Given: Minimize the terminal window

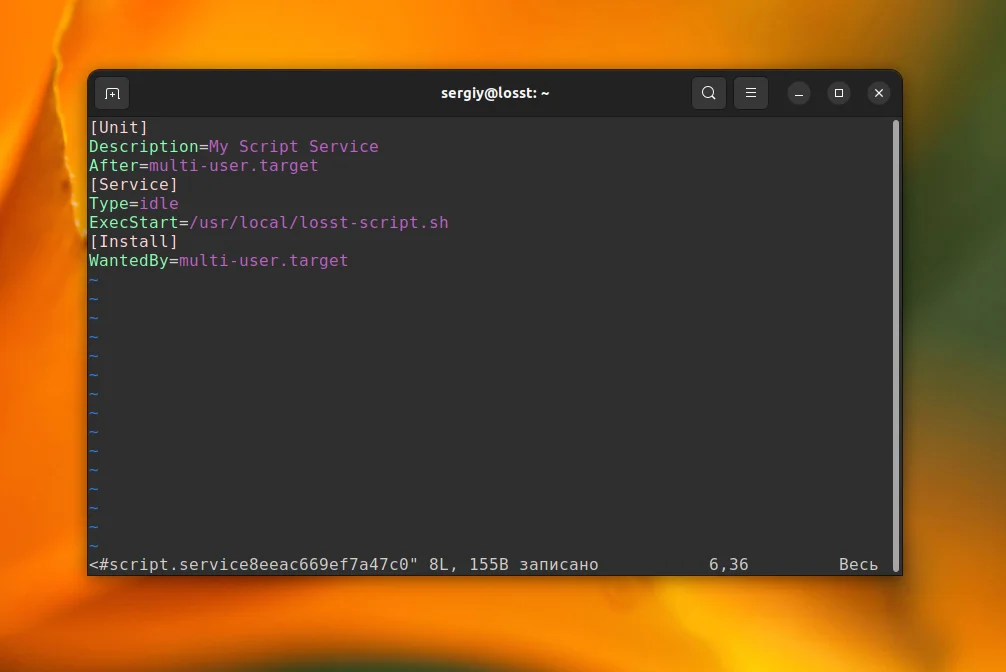Looking at the screenshot, I should pos(799,94).
